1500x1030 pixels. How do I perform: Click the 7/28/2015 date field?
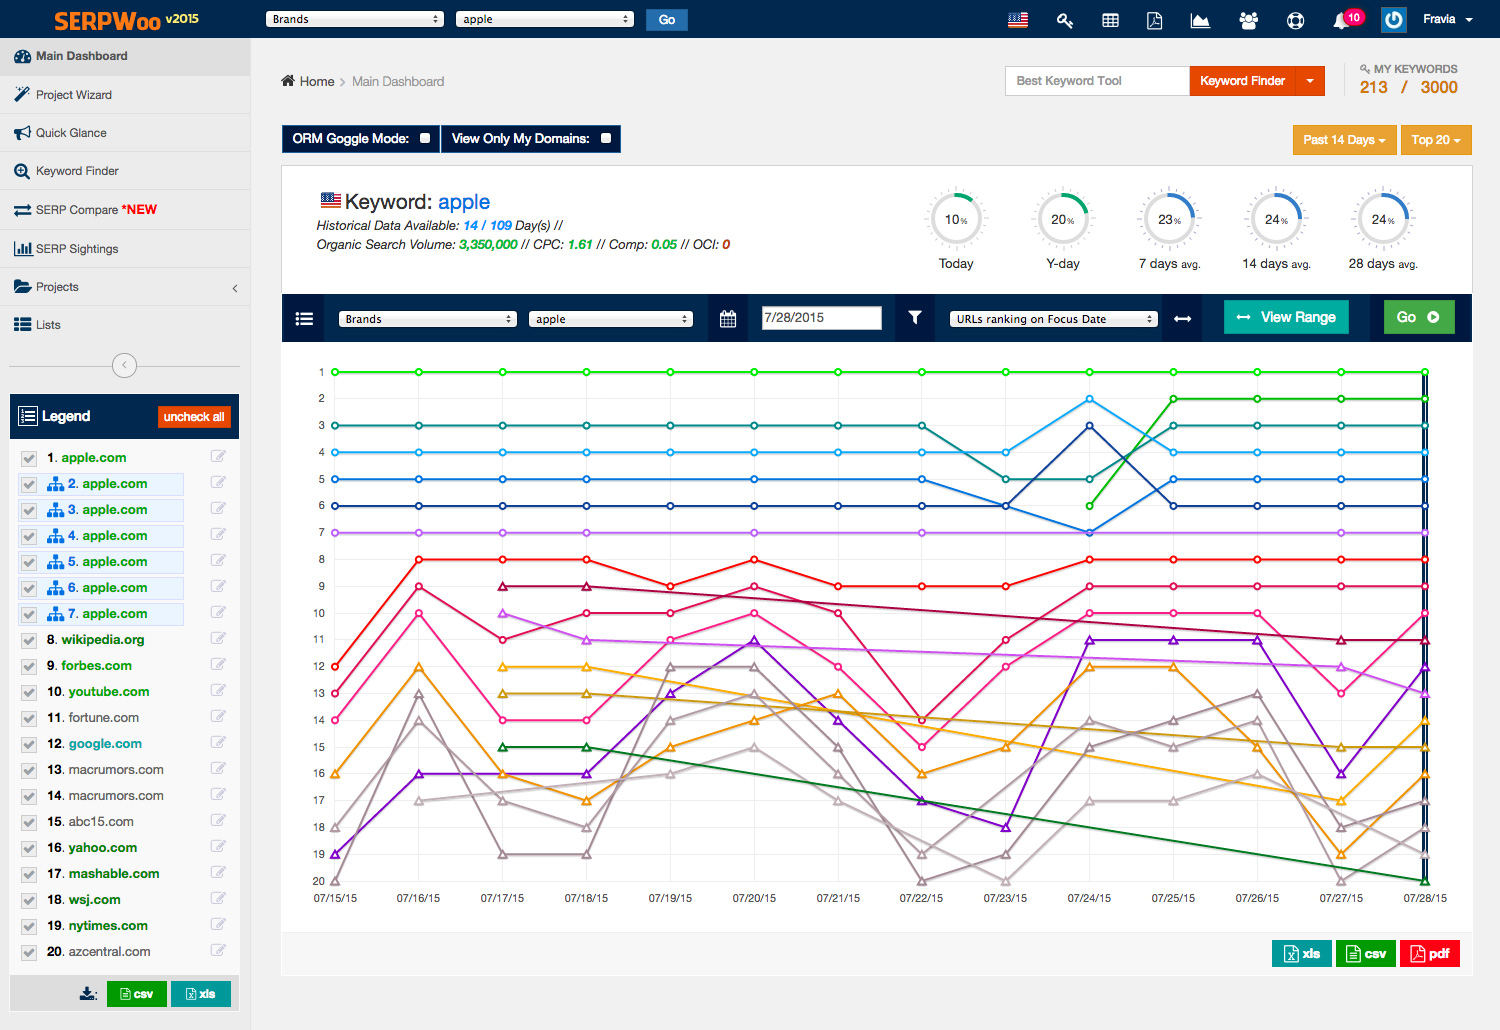pos(822,318)
